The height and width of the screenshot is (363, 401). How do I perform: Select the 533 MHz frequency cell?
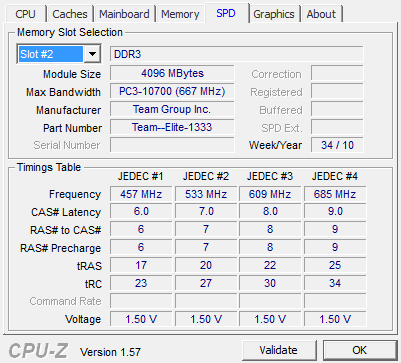pos(206,194)
